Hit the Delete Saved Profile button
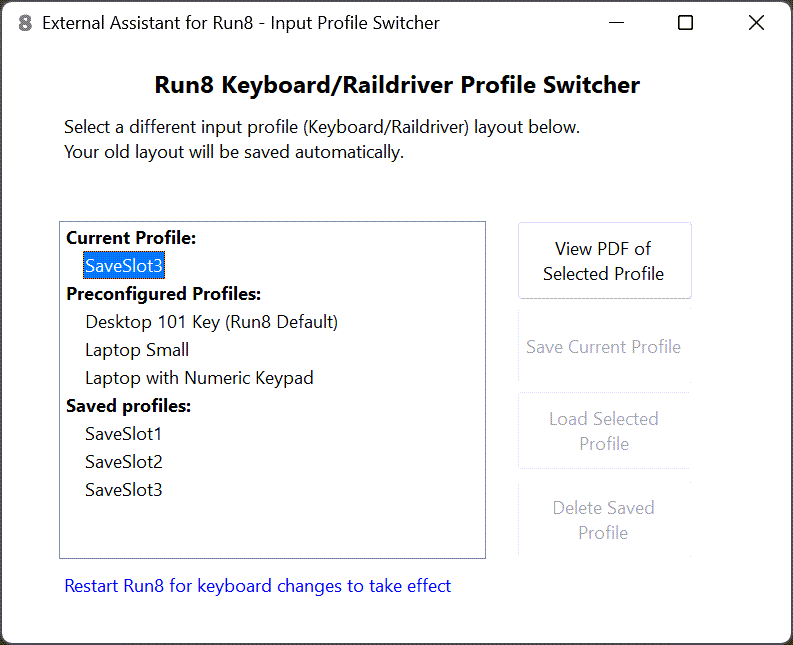 click(x=604, y=520)
